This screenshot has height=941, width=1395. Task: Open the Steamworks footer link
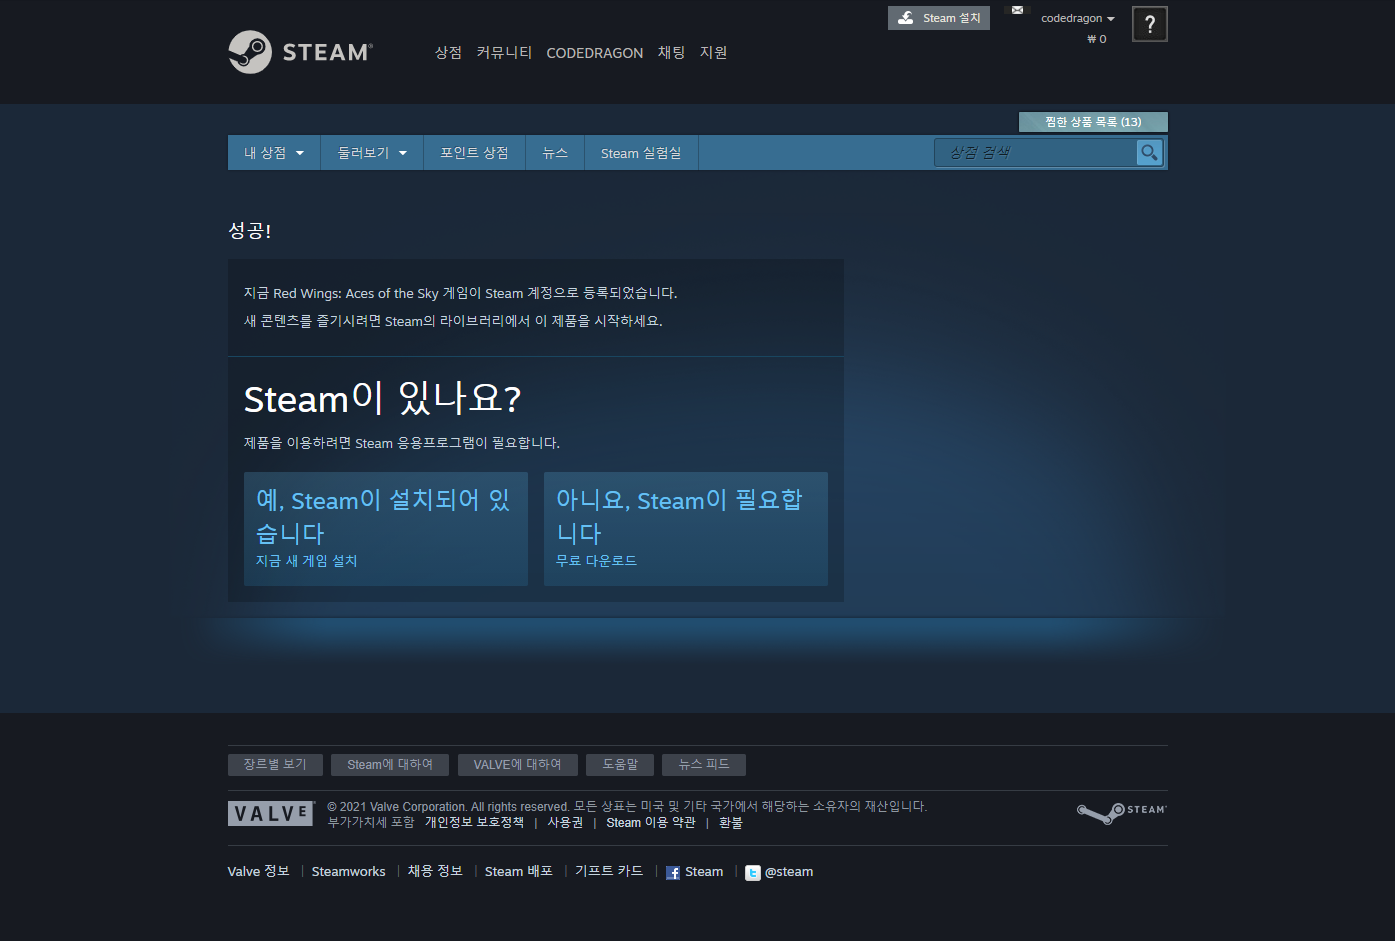pos(348,871)
